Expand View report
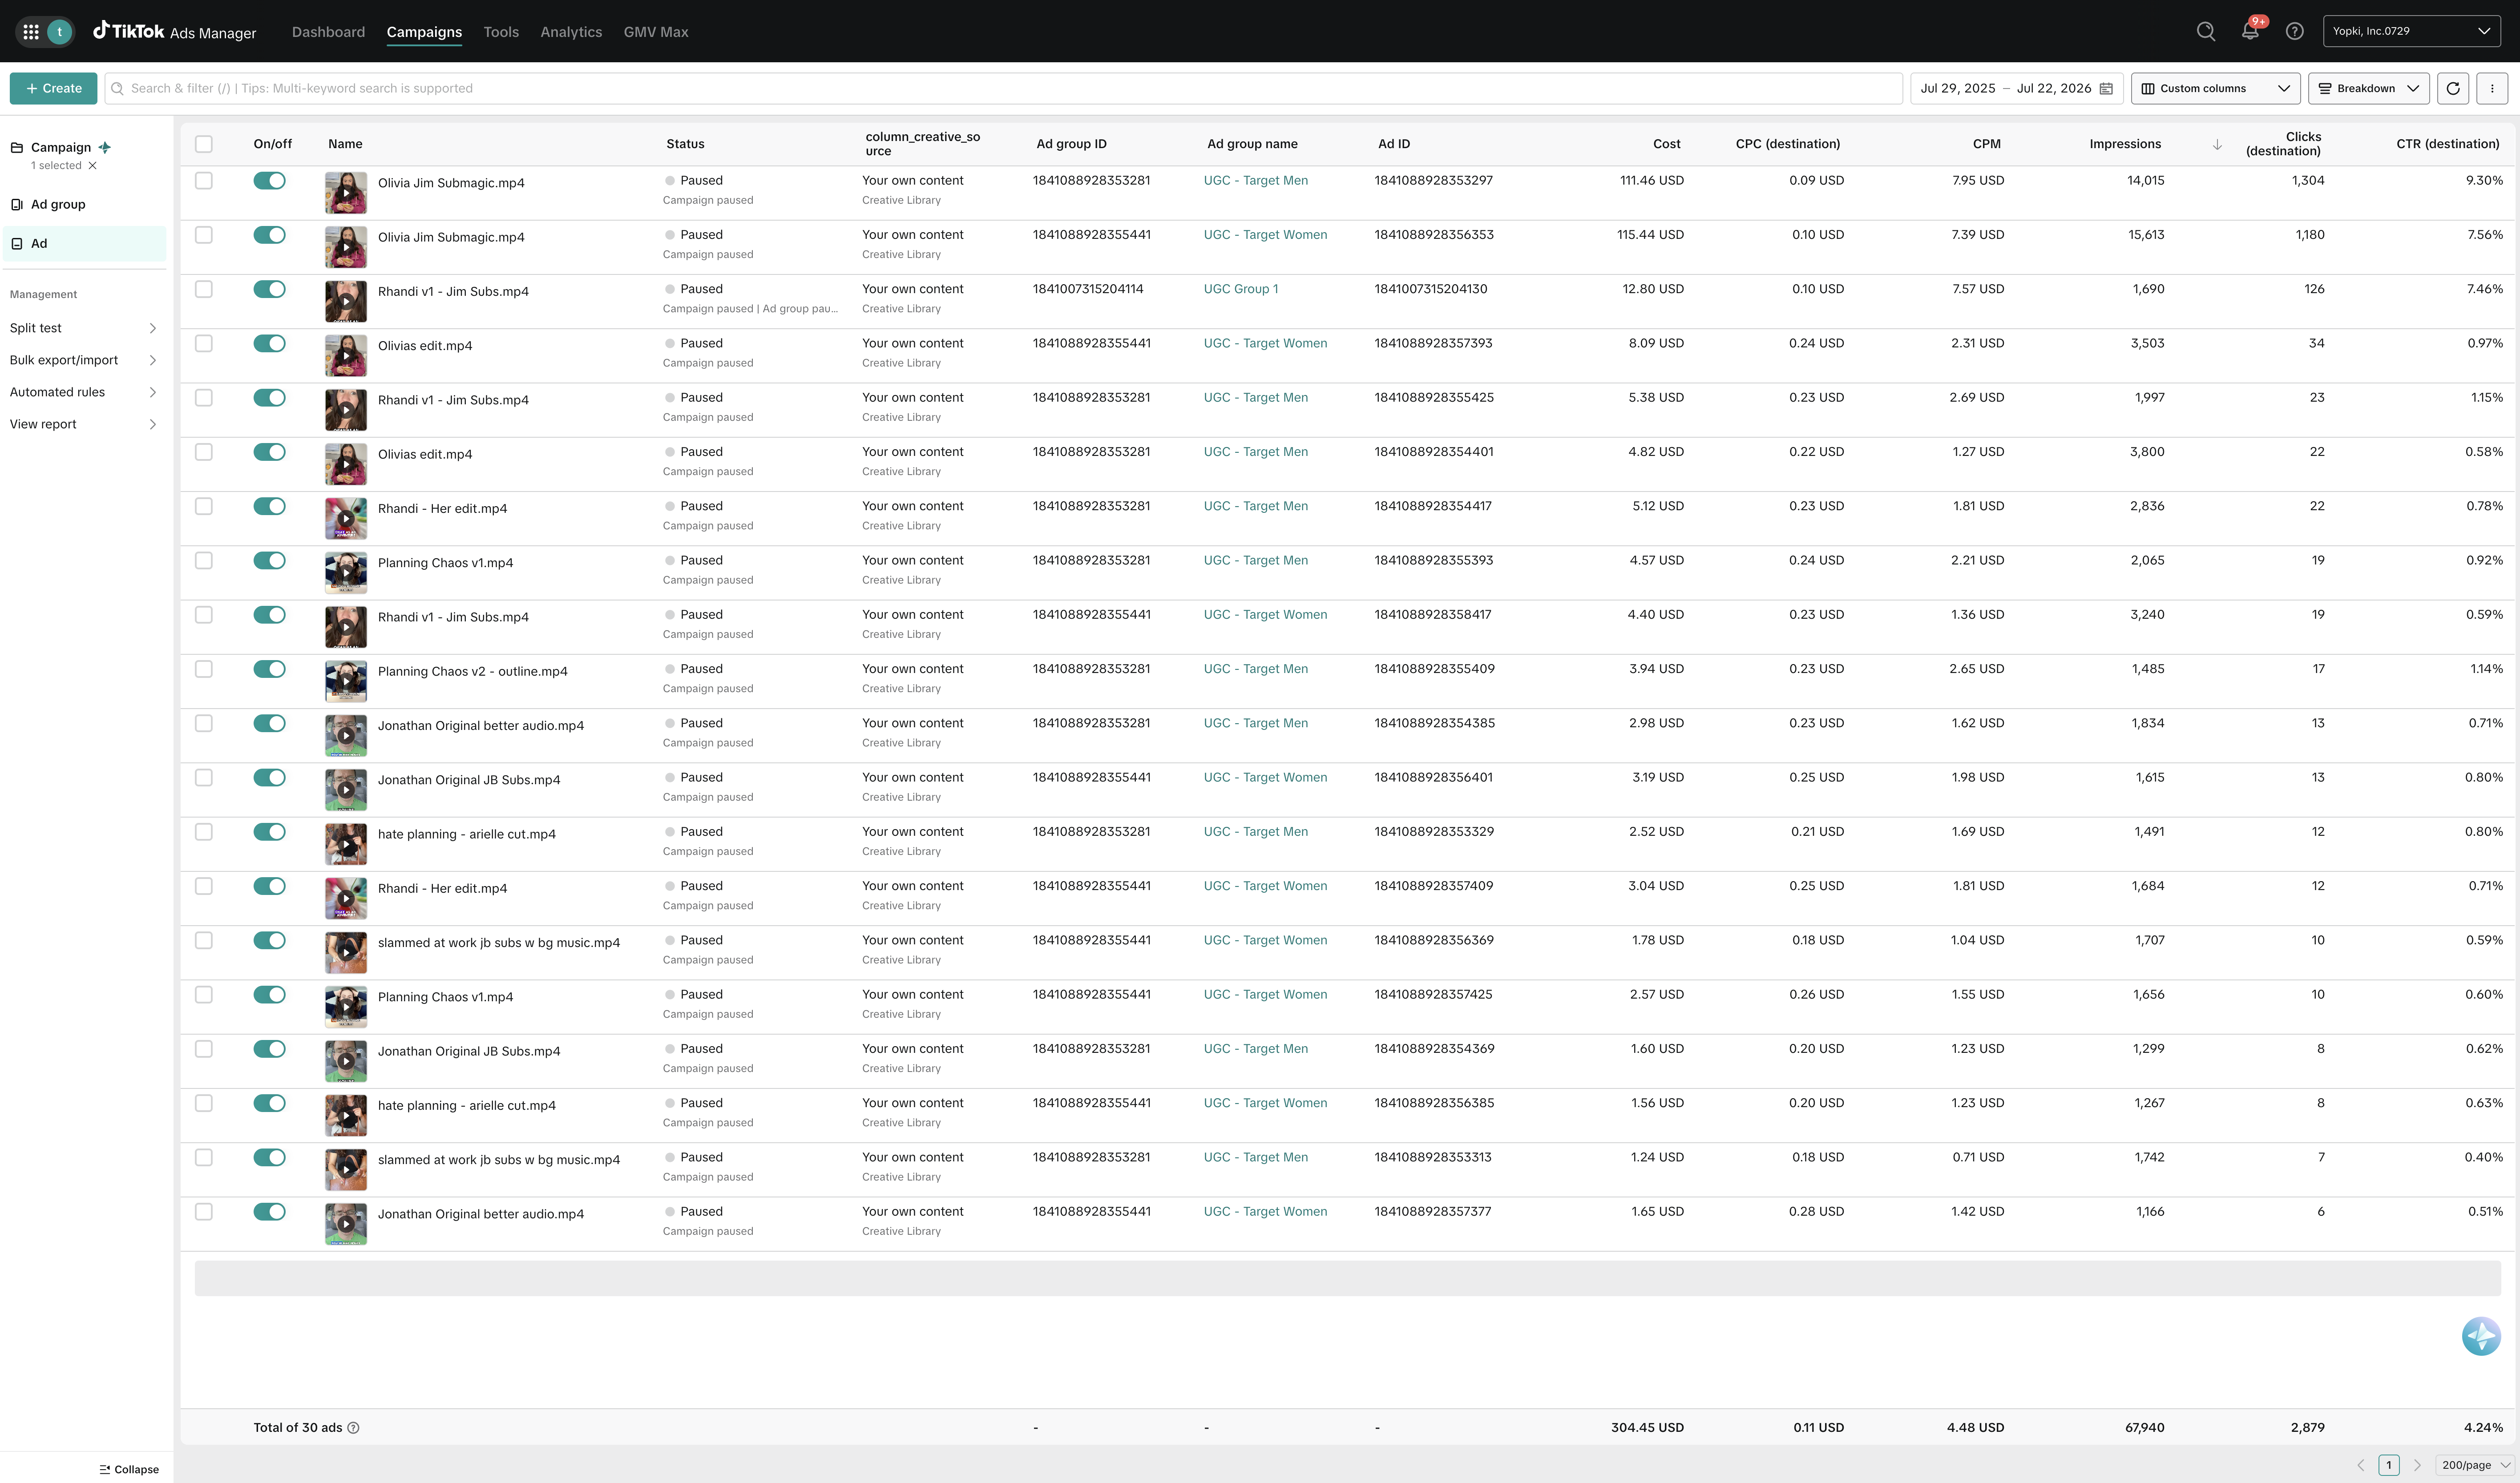The height and width of the screenshot is (1483, 2520). (x=83, y=424)
